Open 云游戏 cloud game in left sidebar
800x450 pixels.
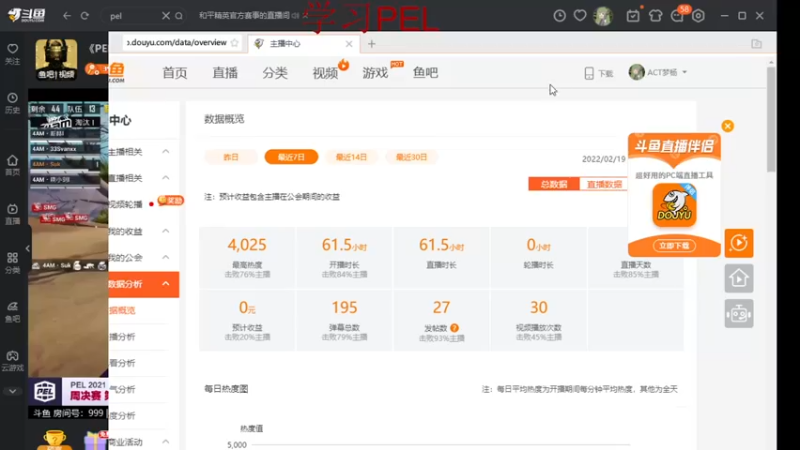click(12, 361)
